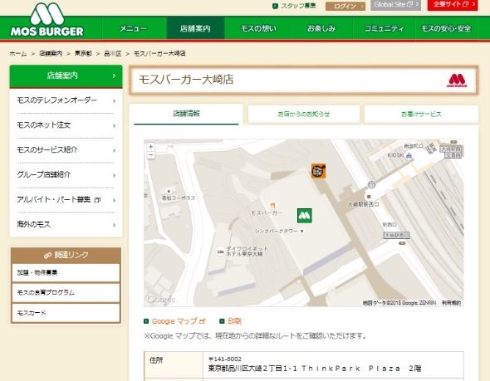Viewport: 490px width, 381px height.
Task: Click the 印刷 print link
Action: click(234, 321)
